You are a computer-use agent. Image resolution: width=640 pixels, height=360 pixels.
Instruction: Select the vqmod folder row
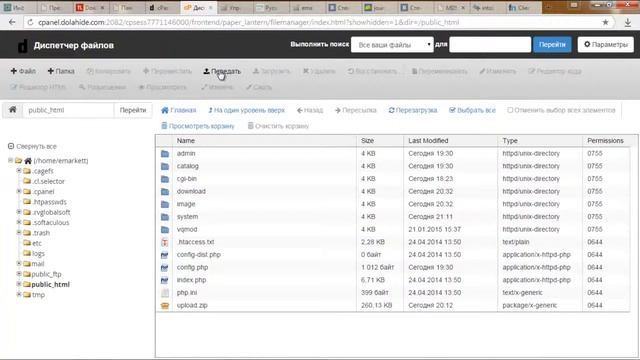(x=393, y=229)
